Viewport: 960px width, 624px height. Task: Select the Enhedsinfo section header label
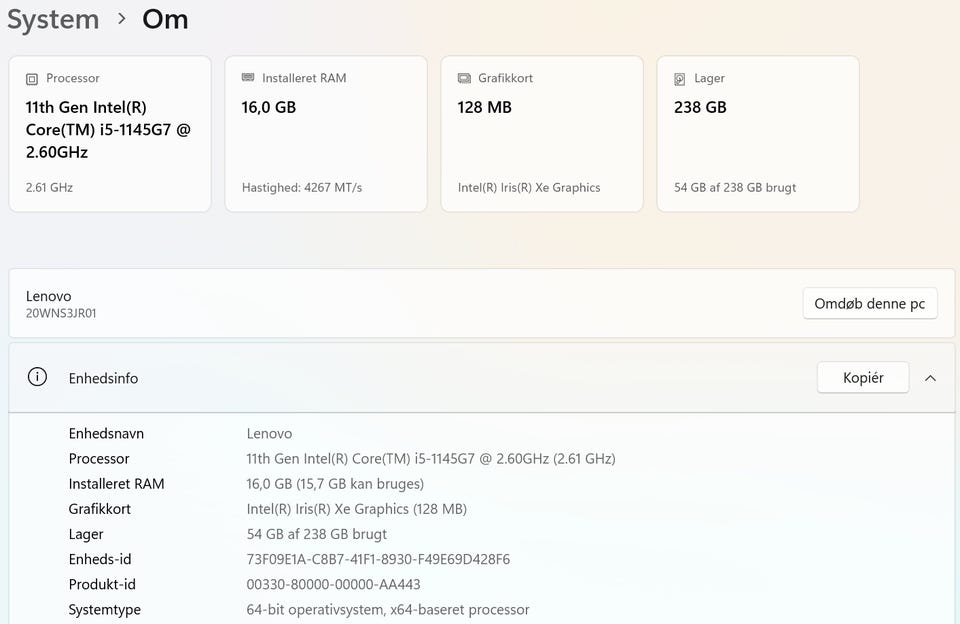pos(103,378)
